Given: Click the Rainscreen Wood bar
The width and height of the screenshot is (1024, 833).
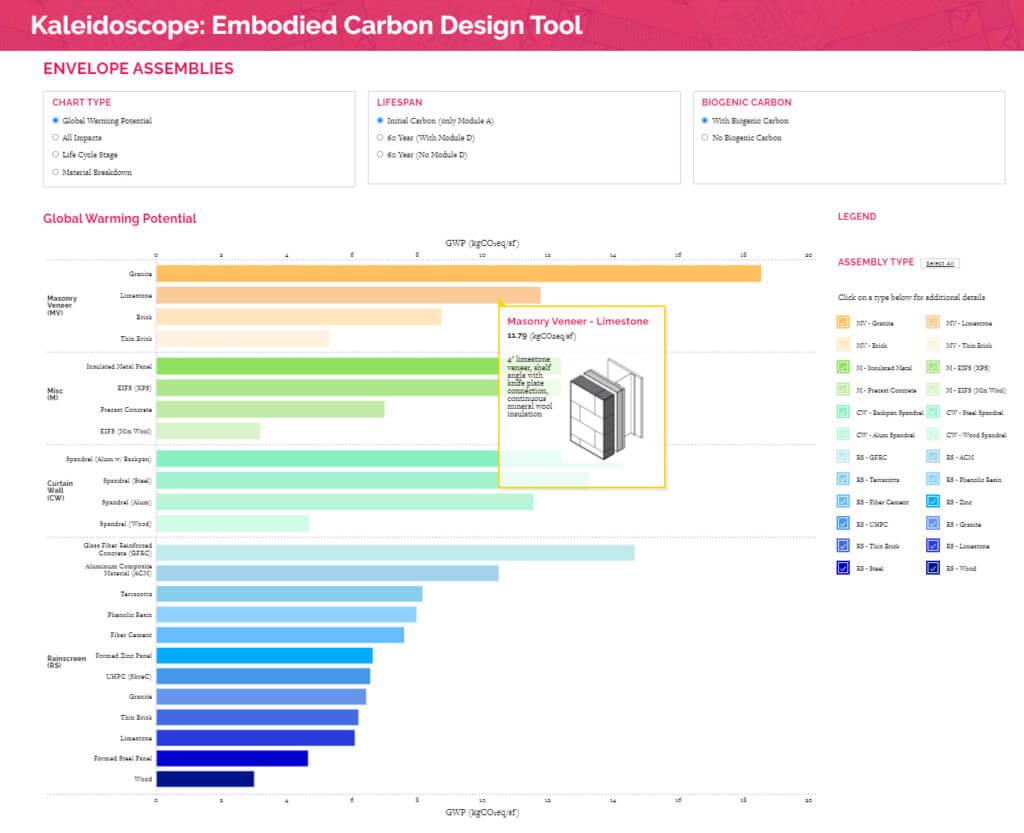Looking at the screenshot, I should coord(205,779).
